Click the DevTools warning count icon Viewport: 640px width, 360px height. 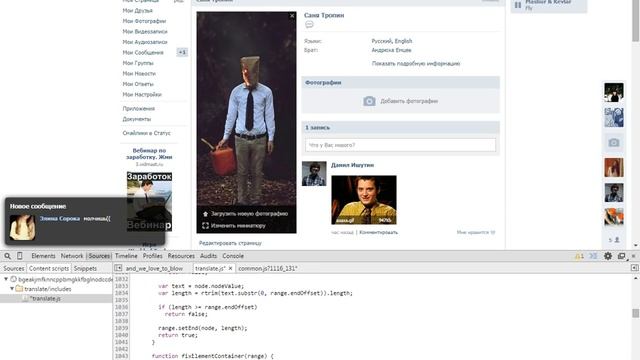click(579, 256)
